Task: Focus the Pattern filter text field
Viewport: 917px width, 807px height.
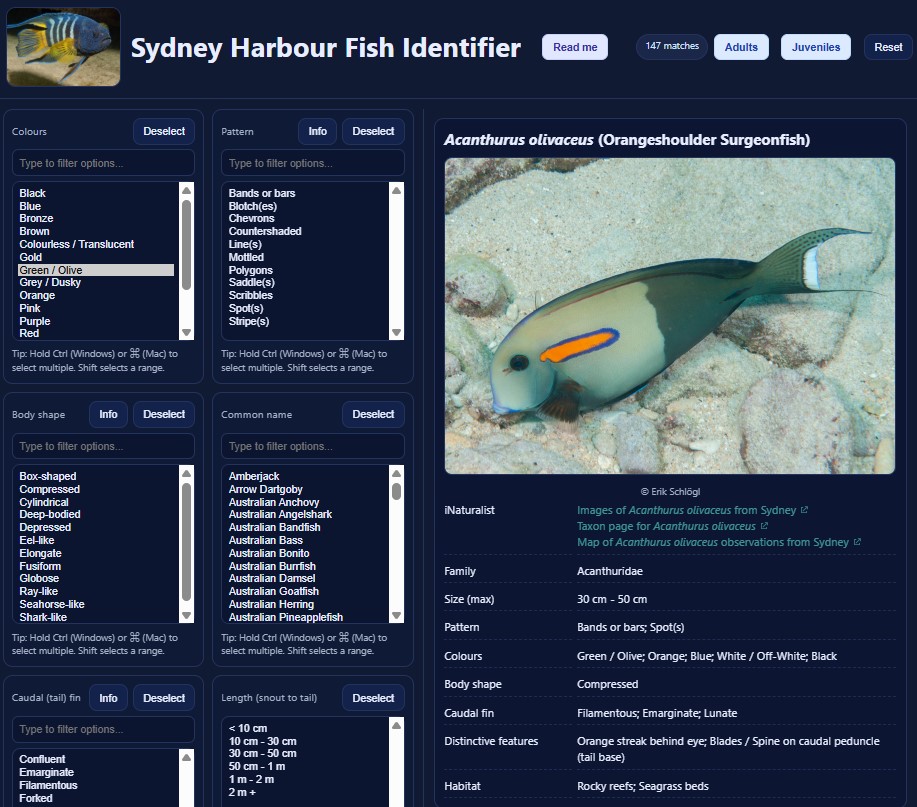Action: pyautogui.click(x=312, y=163)
